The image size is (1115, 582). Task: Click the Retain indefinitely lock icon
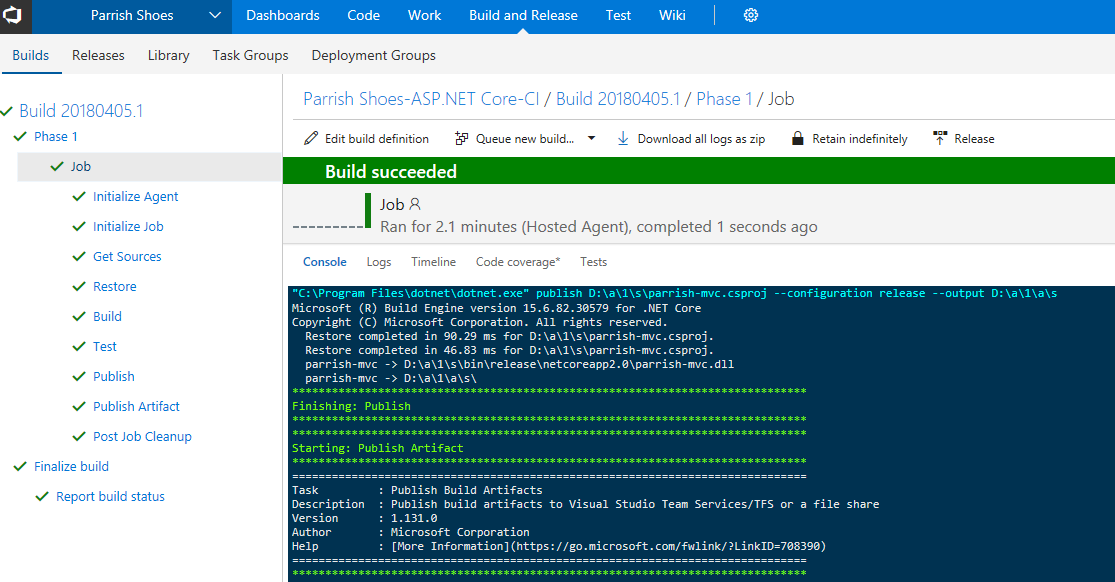[798, 139]
